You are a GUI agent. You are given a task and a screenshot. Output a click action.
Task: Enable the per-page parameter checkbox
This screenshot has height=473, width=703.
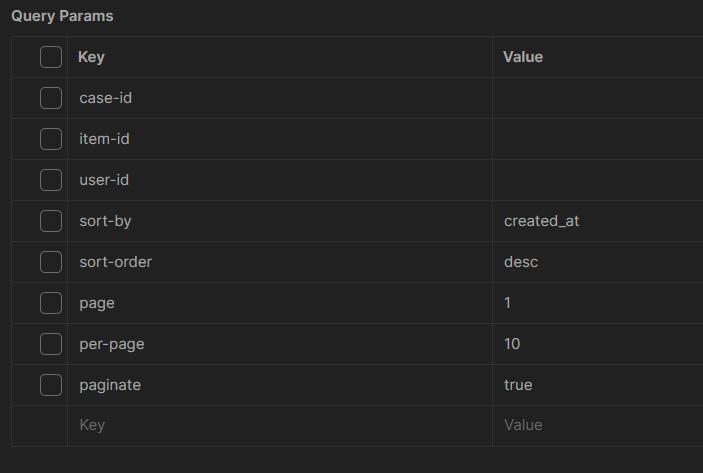point(51,344)
